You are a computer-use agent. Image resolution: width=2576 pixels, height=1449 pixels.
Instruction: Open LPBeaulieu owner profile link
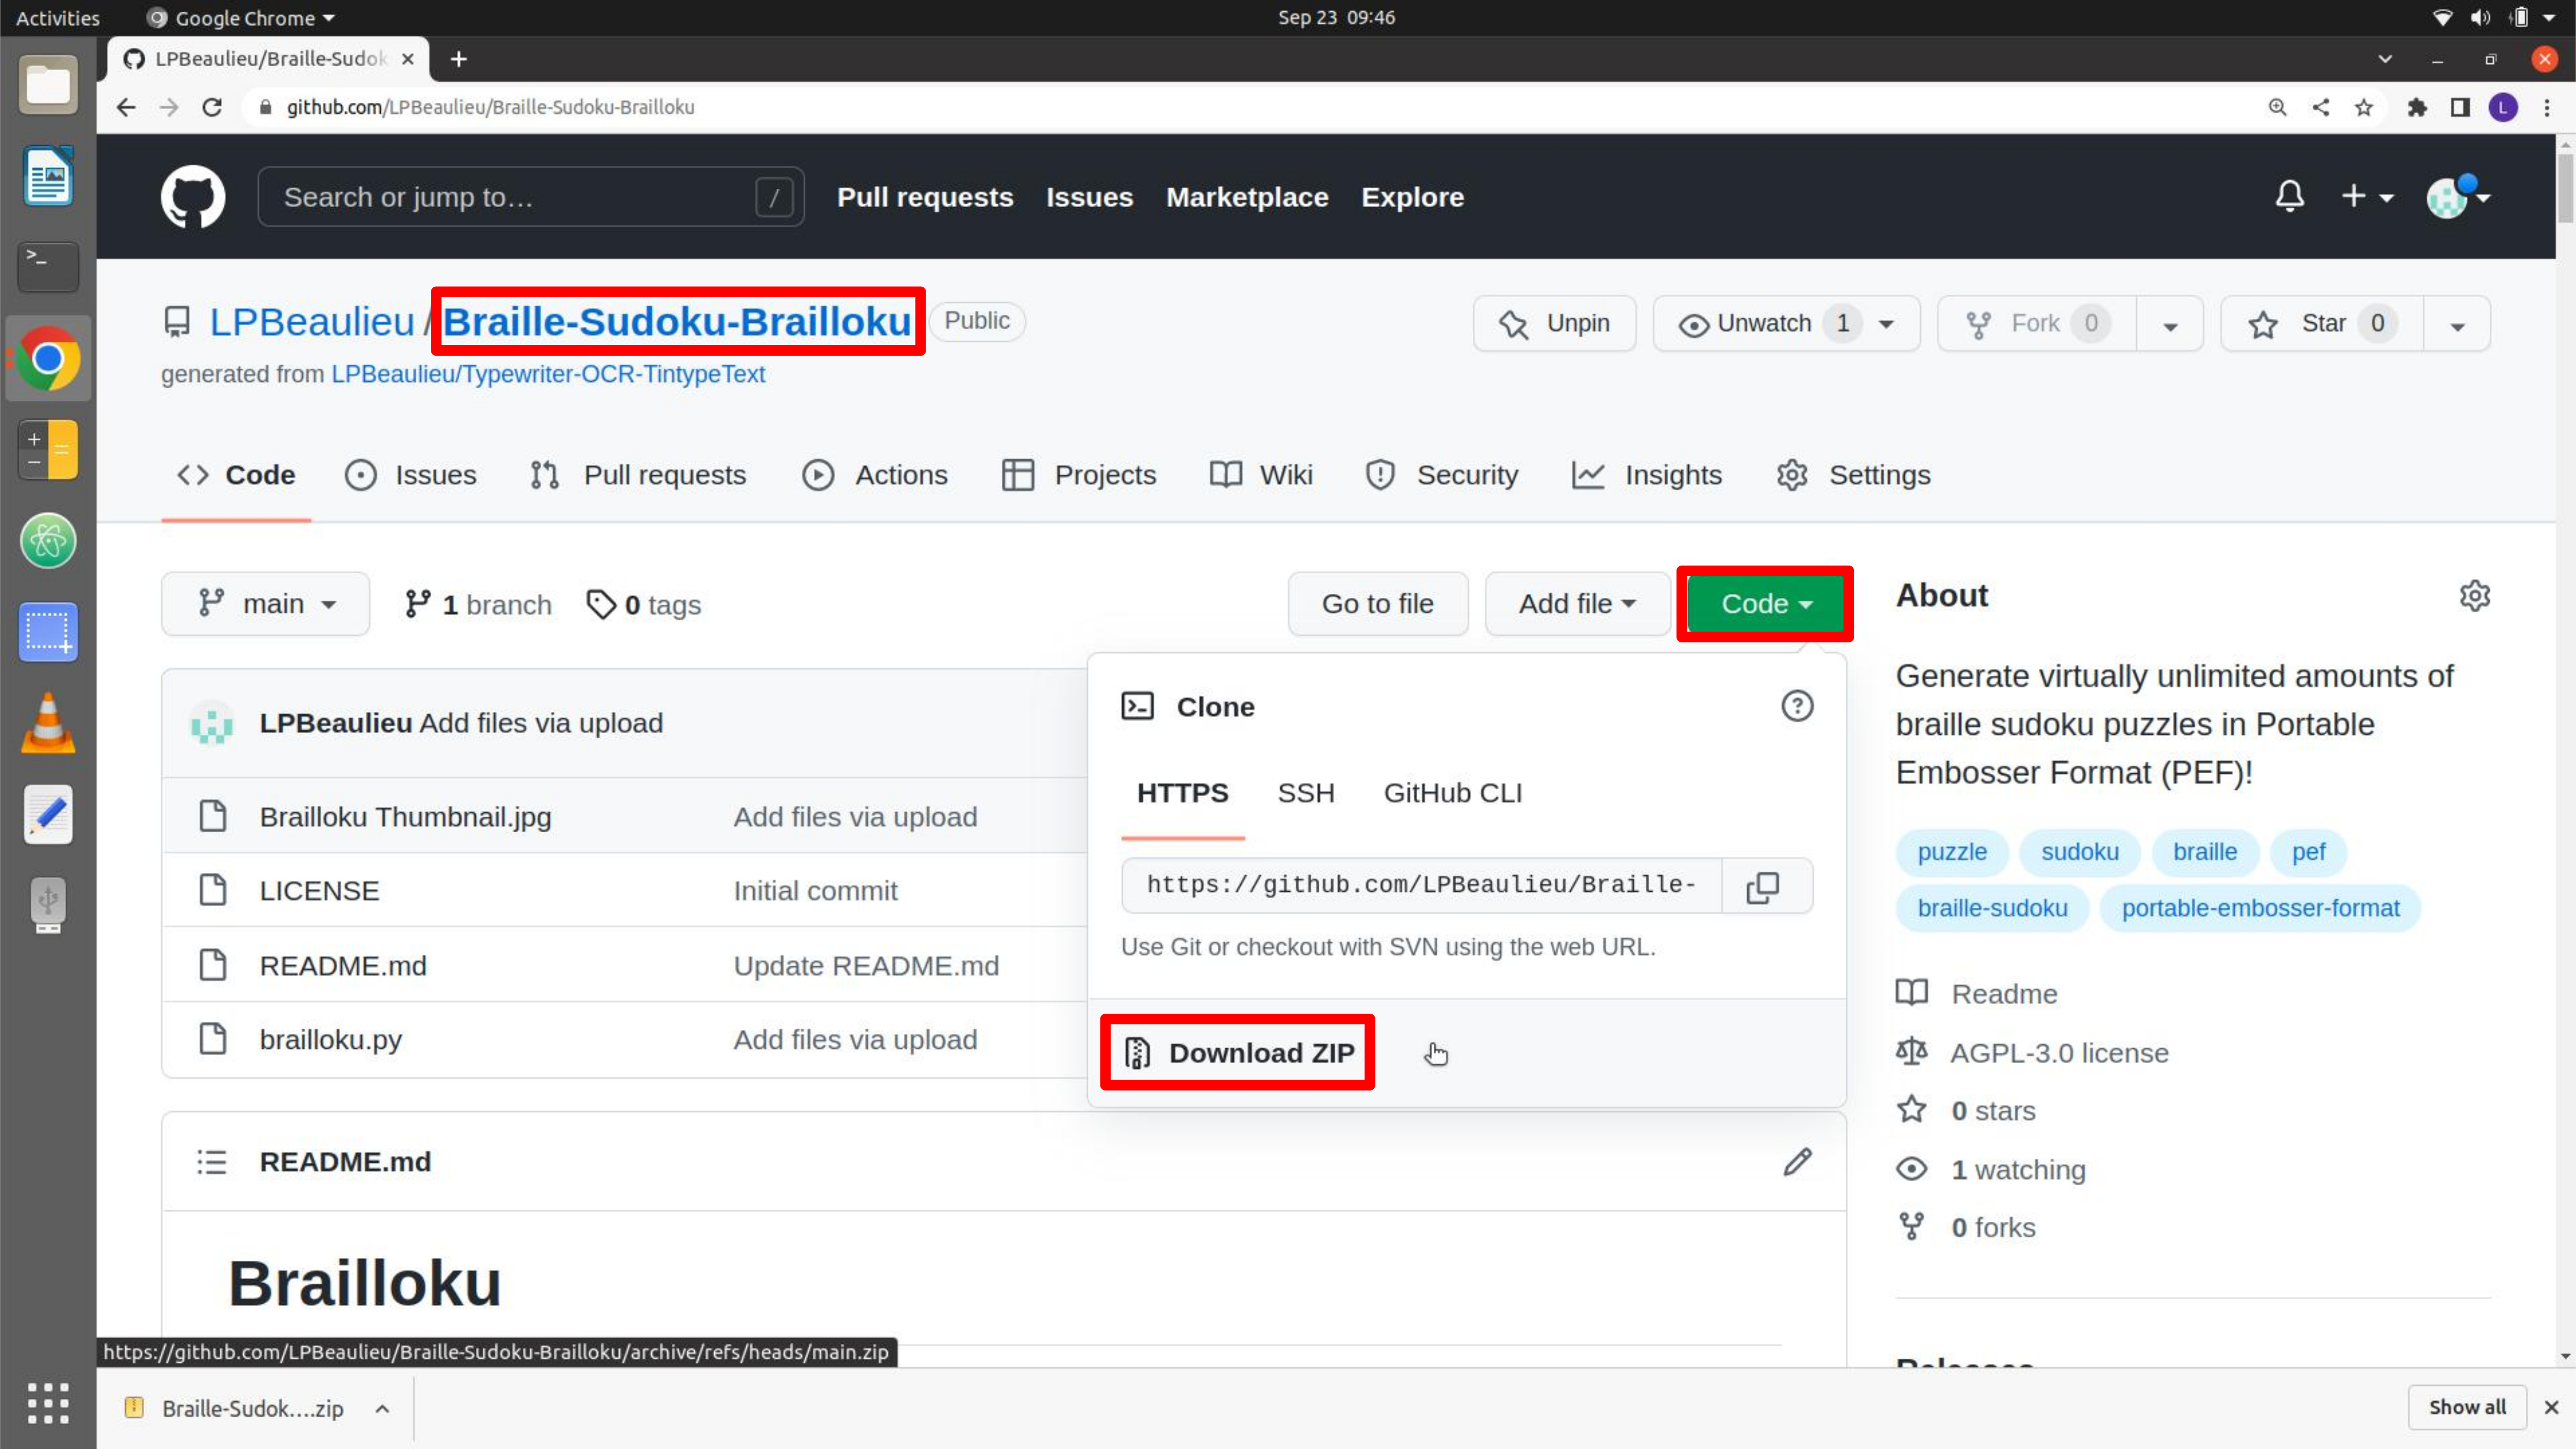311,322
